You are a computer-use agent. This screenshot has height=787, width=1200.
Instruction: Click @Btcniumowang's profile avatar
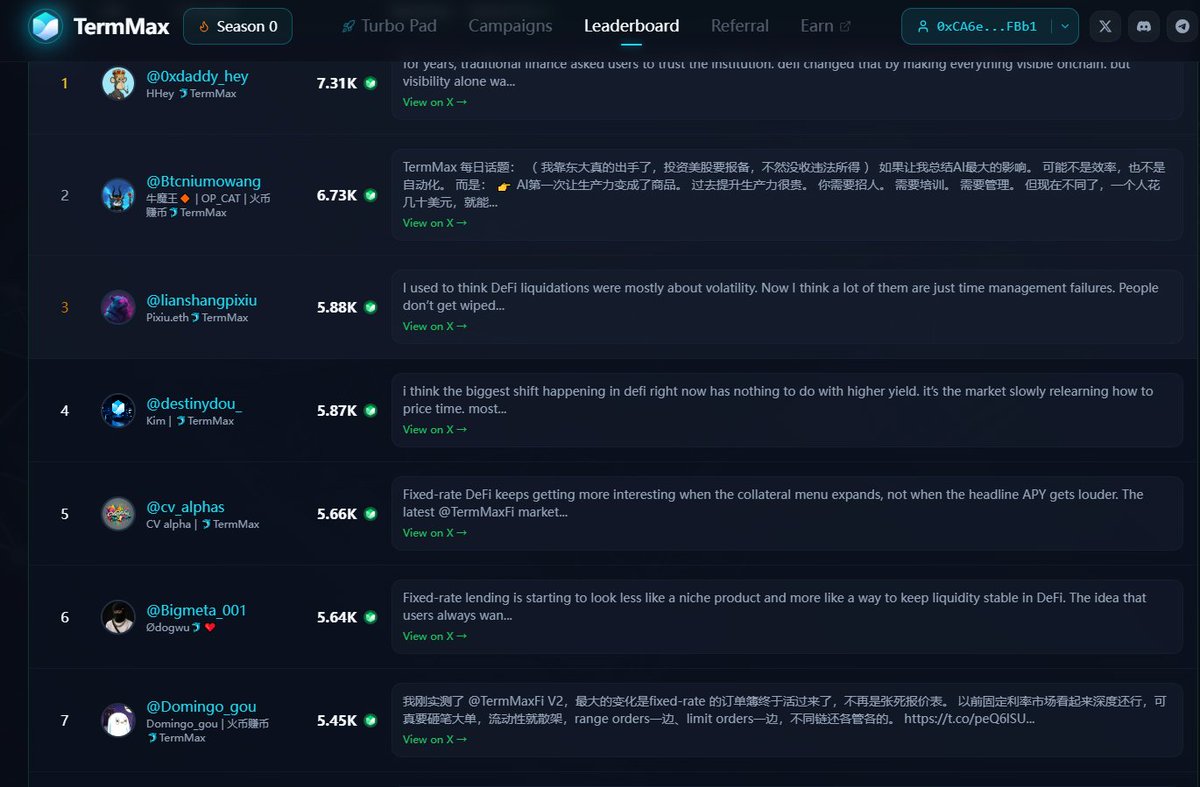coord(118,195)
